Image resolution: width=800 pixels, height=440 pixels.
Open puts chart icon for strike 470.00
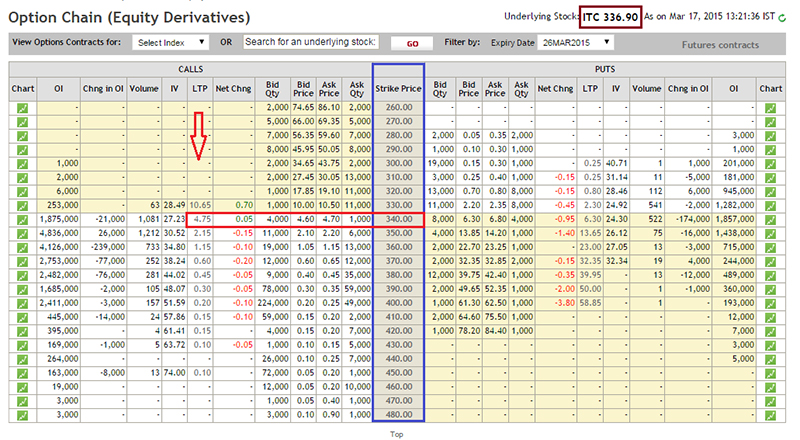click(770, 401)
